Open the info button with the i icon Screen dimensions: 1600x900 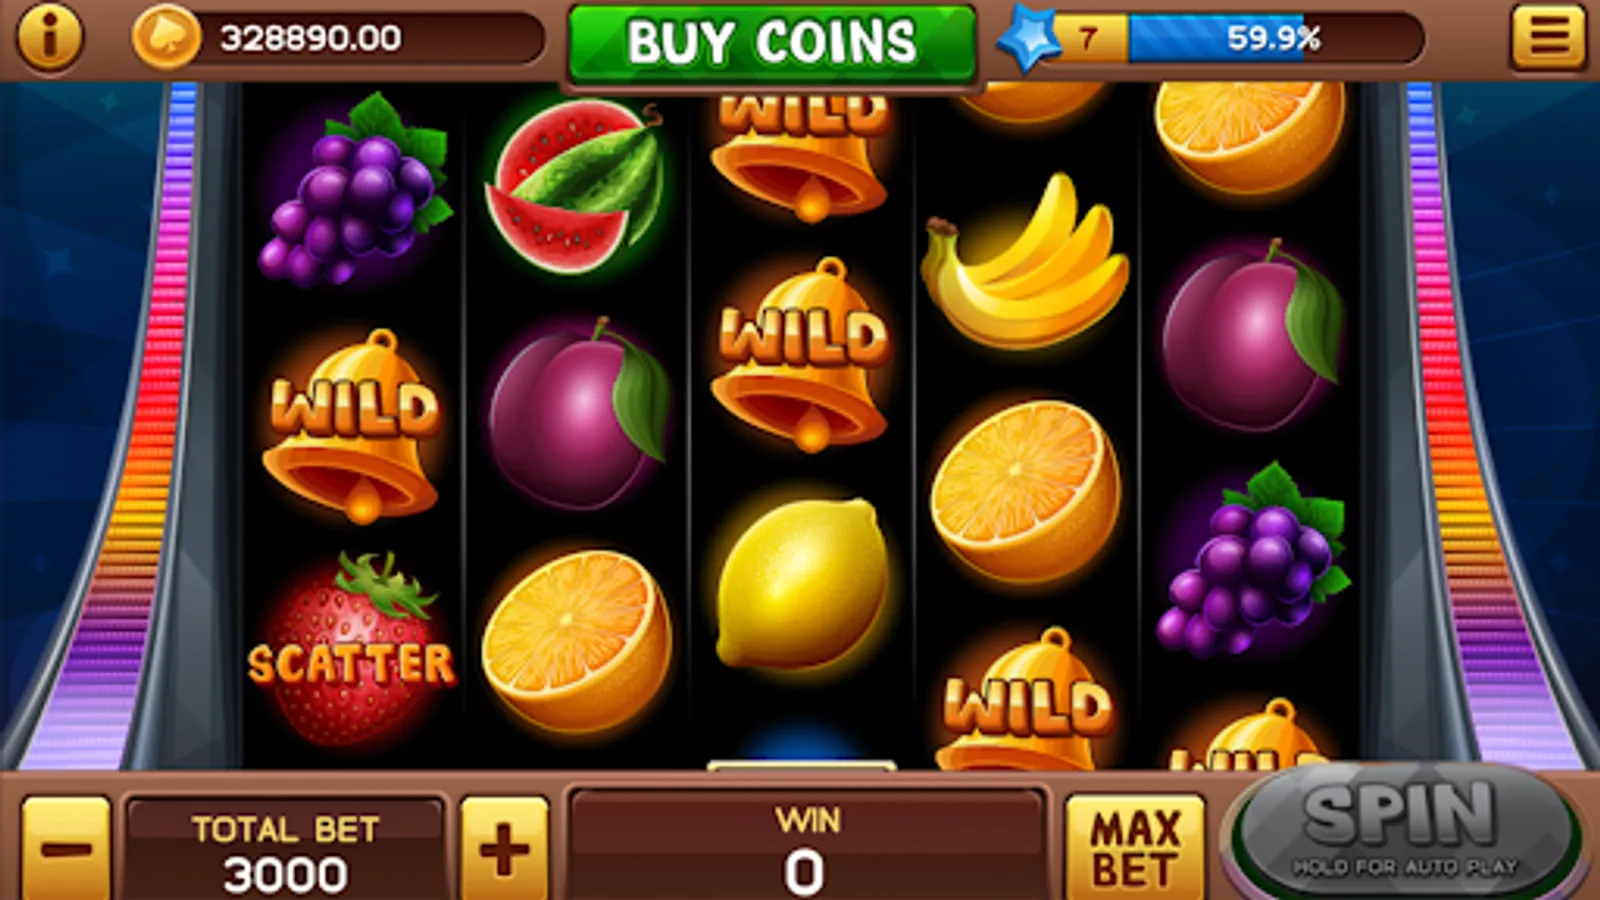click(x=49, y=37)
